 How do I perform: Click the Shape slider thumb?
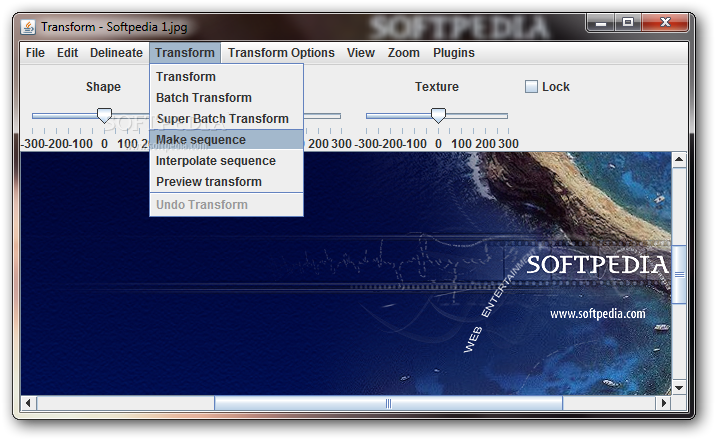point(105,115)
